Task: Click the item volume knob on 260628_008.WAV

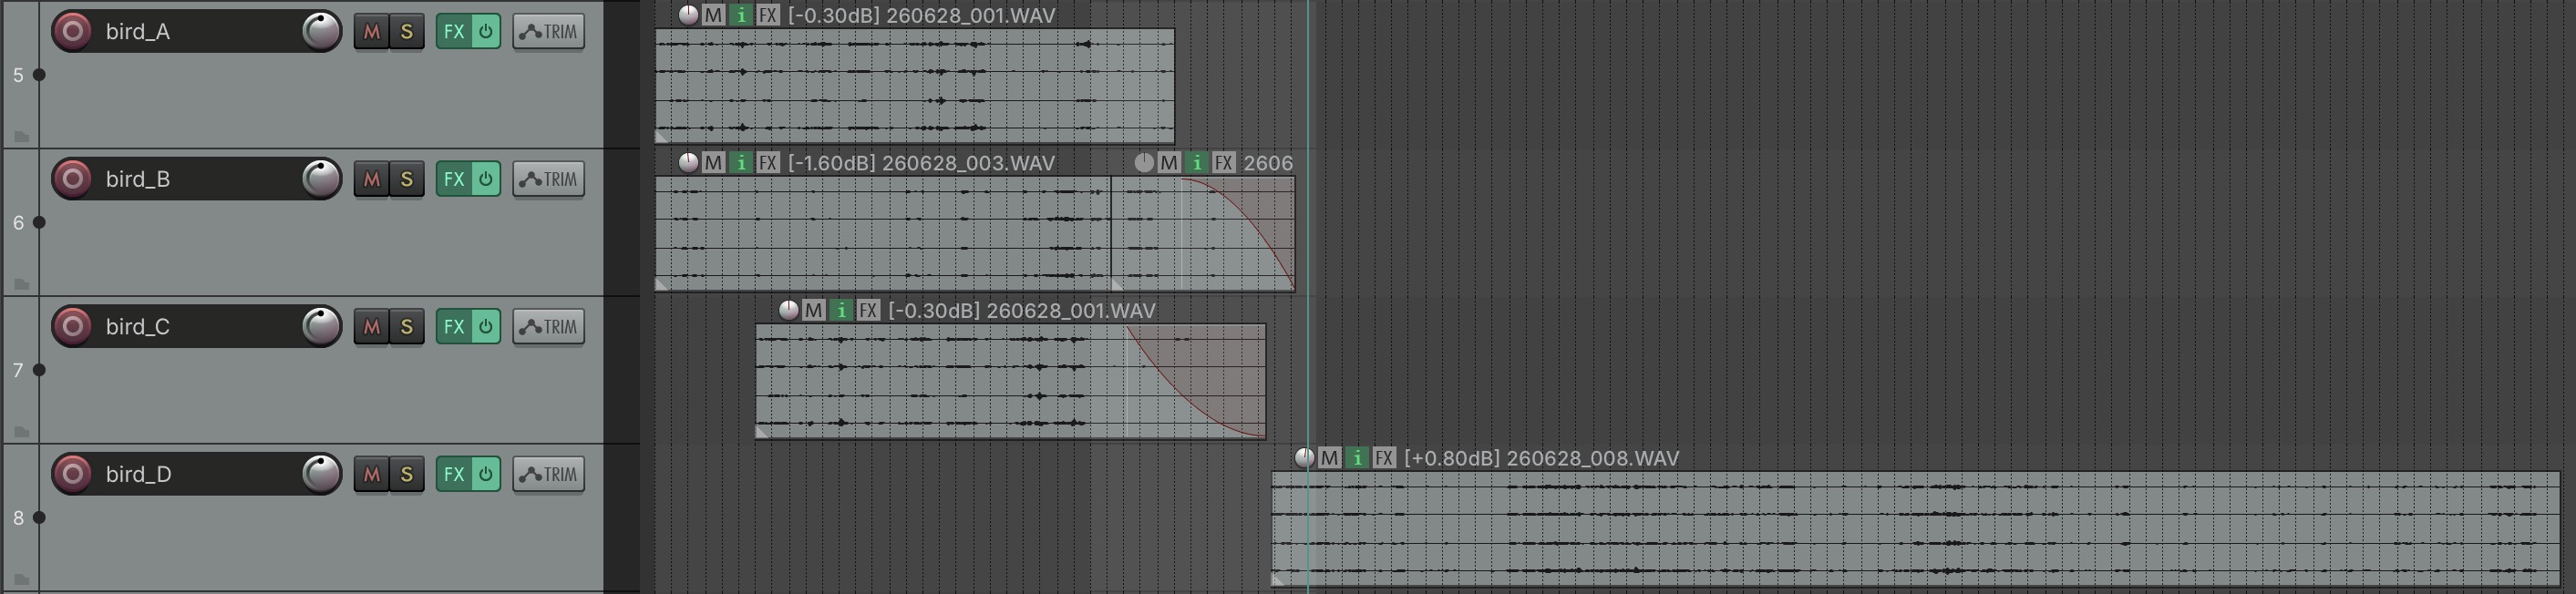Action: [1304, 458]
